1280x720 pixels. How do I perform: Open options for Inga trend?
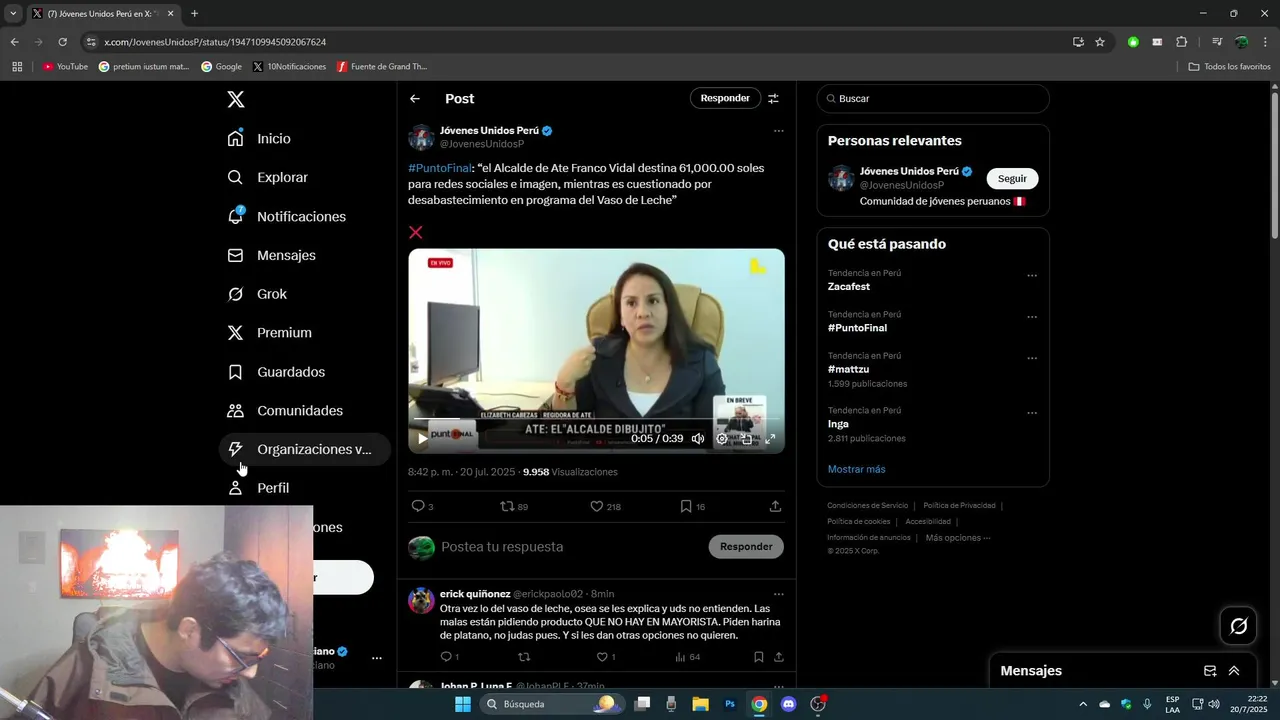pos(1032,413)
